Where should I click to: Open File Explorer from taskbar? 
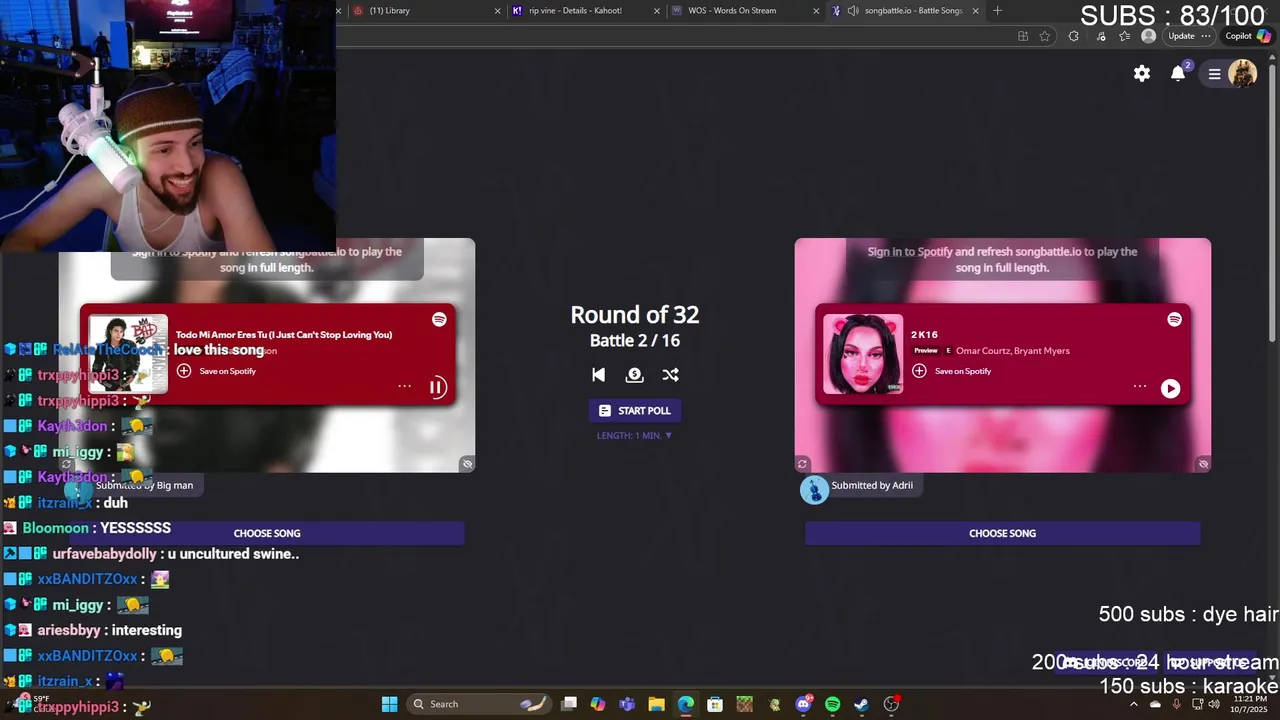(656, 704)
